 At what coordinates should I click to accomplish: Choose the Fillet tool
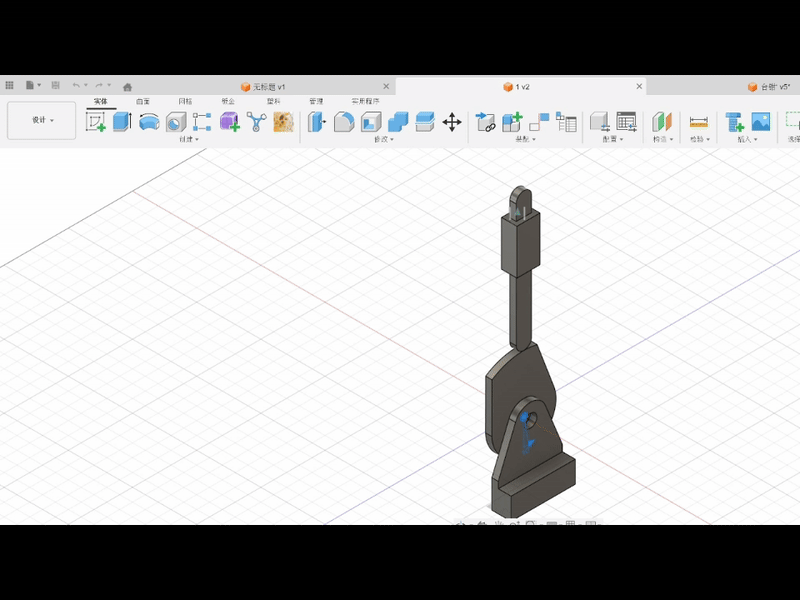point(344,122)
